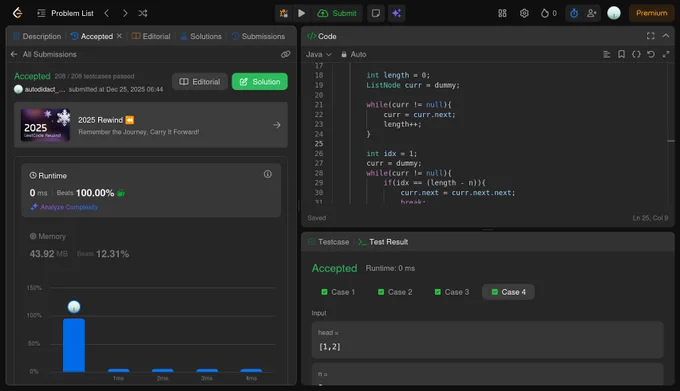Image resolution: width=680 pixels, height=391 pixels.
Task: Click the invite user icon
Action: coord(592,13)
